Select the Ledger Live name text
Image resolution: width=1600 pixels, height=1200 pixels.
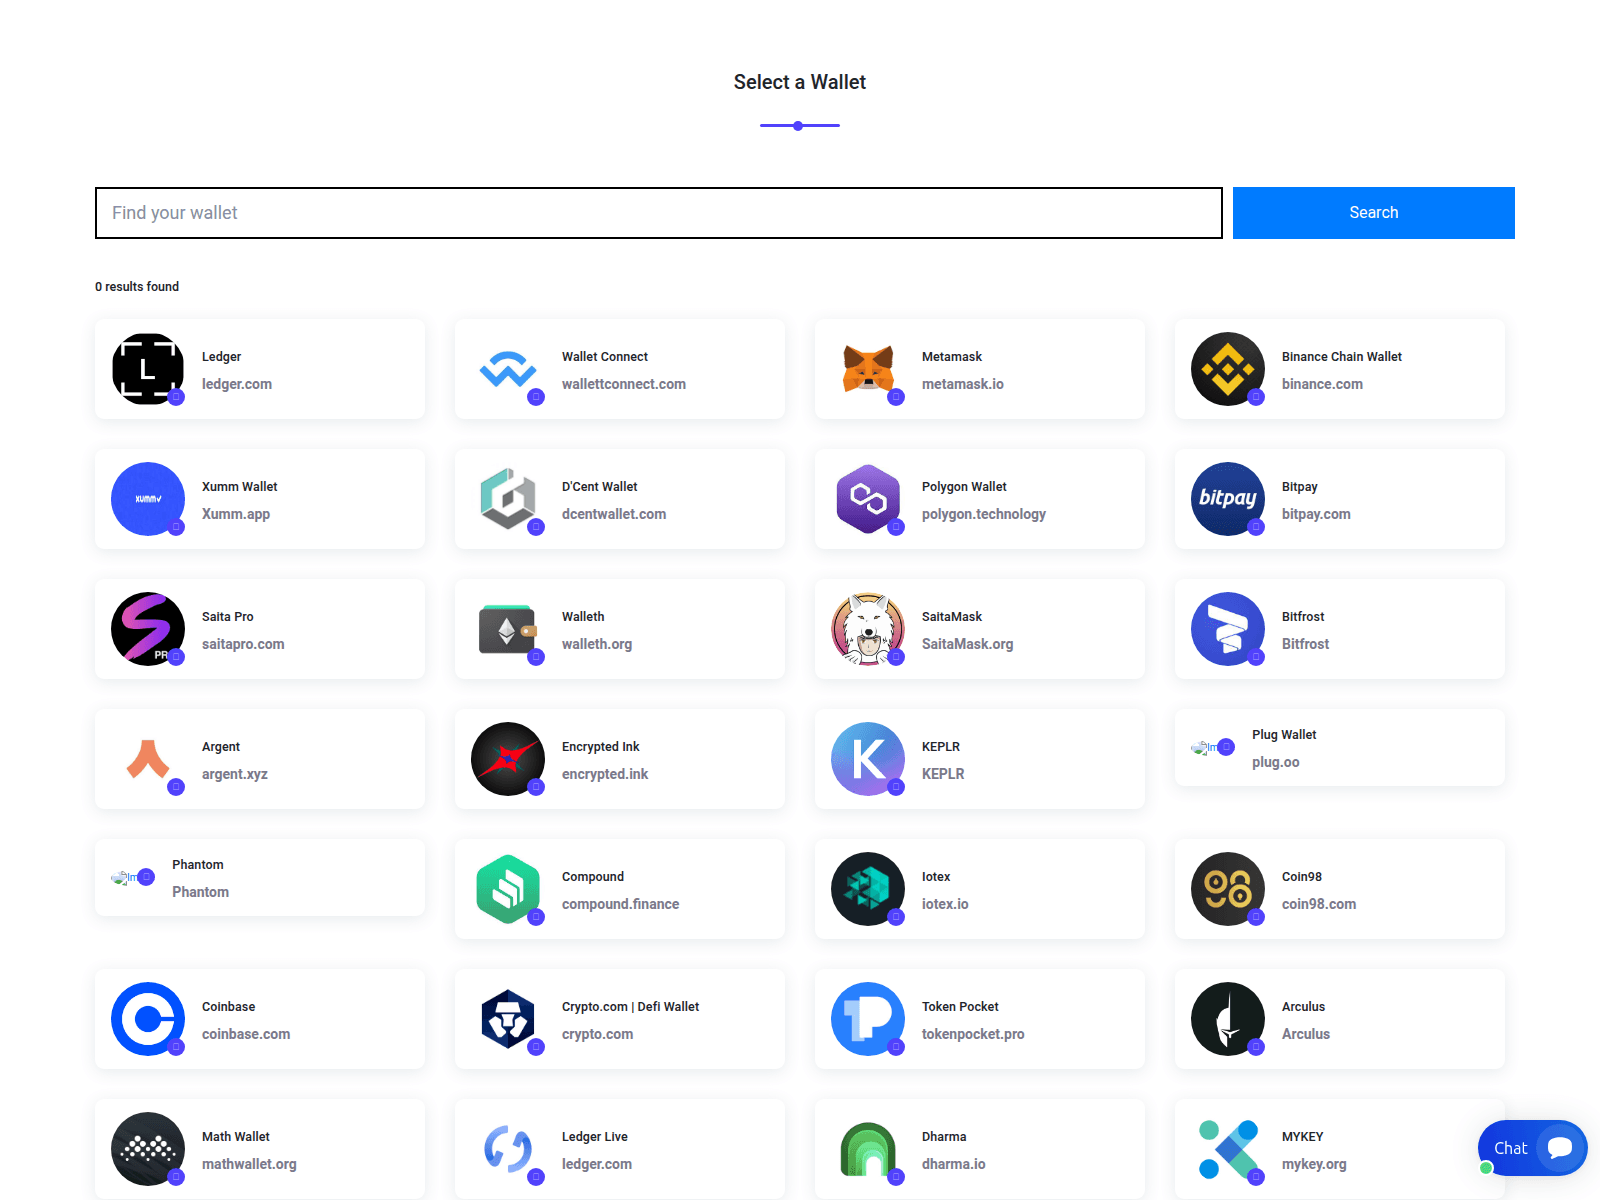point(595,1137)
